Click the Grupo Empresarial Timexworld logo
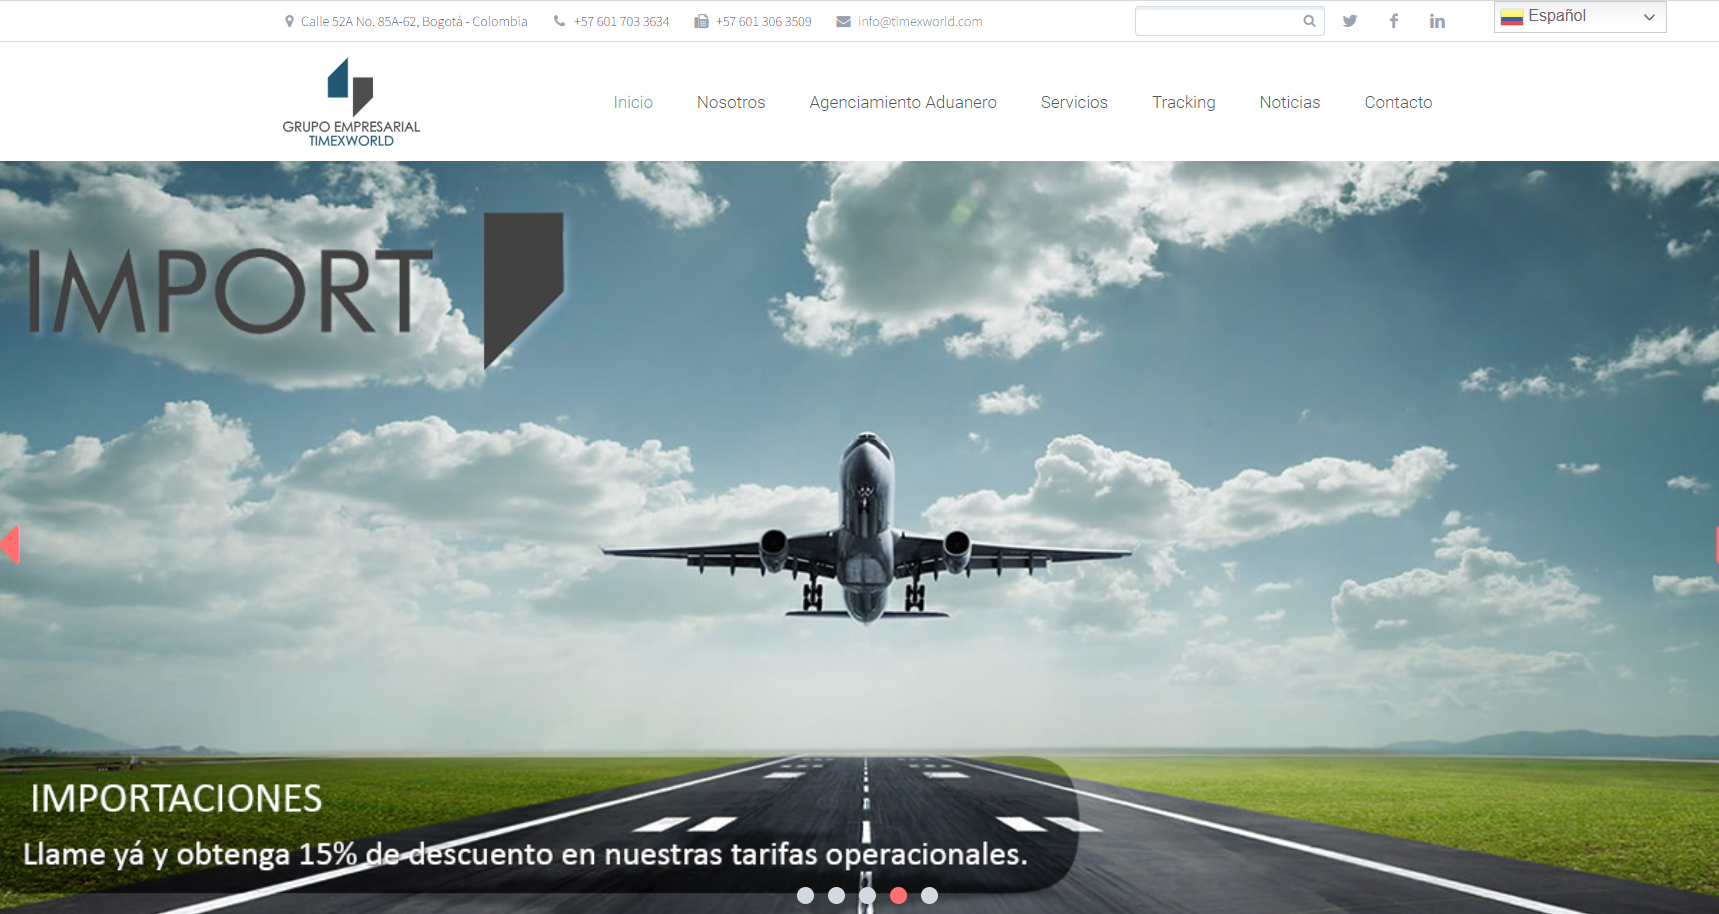The image size is (1719, 914). [351, 101]
